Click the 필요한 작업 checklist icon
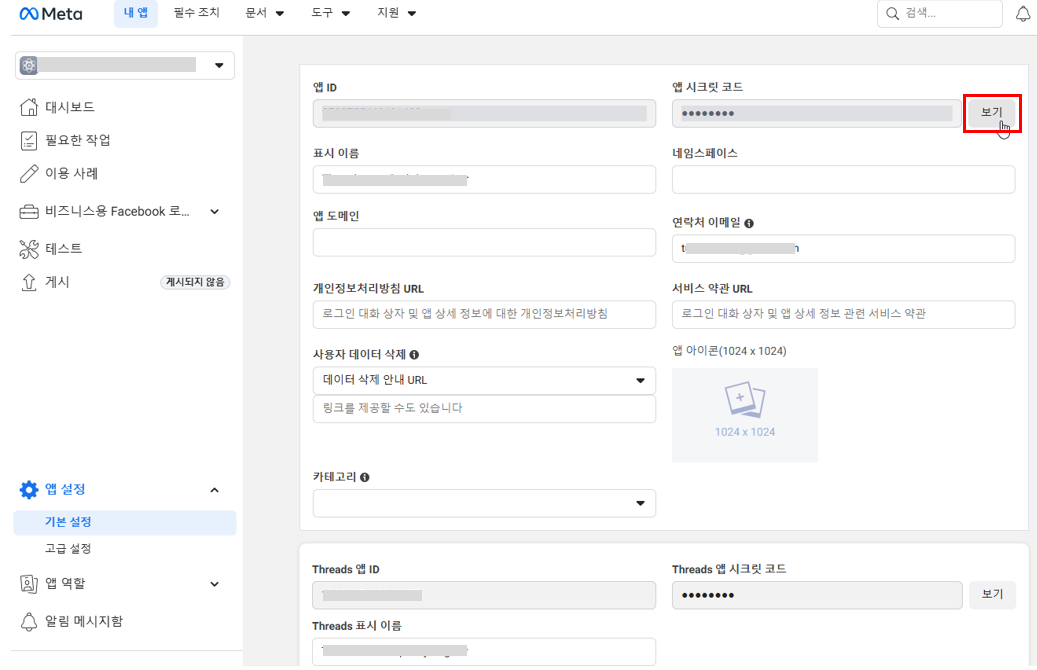 tap(28, 140)
